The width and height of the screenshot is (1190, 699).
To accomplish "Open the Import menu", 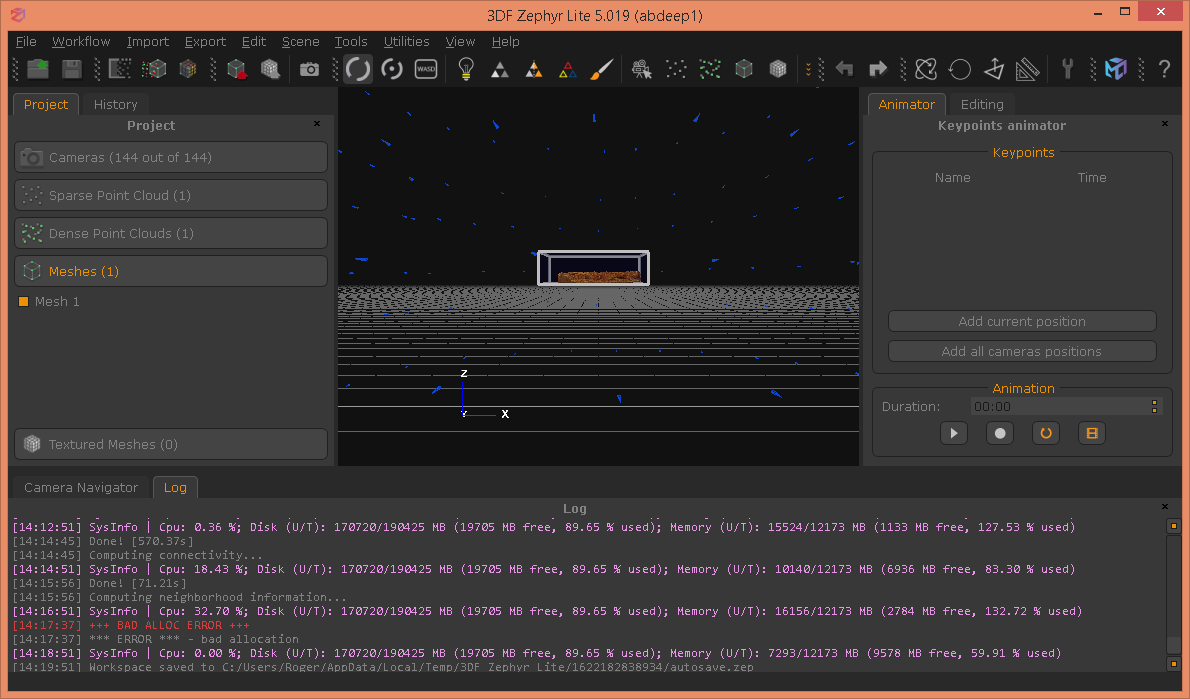I will pos(148,42).
